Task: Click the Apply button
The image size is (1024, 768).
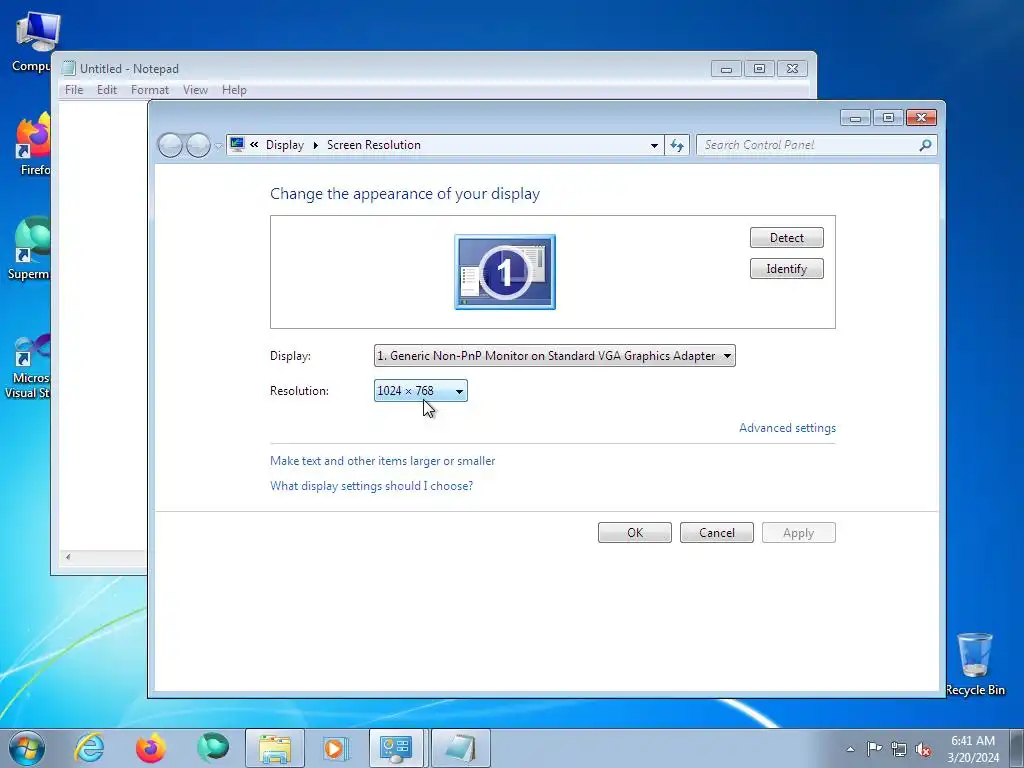Action: [x=799, y=533]
